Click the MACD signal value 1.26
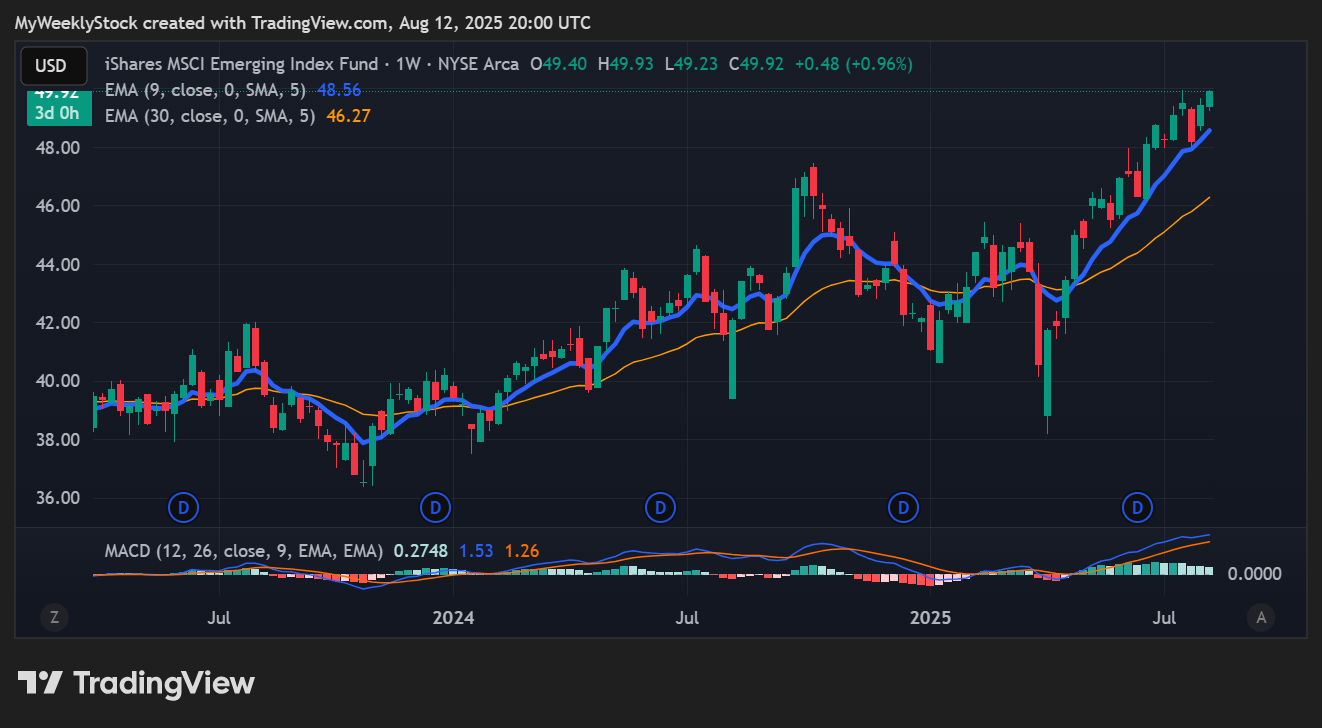 coord(522,551)
